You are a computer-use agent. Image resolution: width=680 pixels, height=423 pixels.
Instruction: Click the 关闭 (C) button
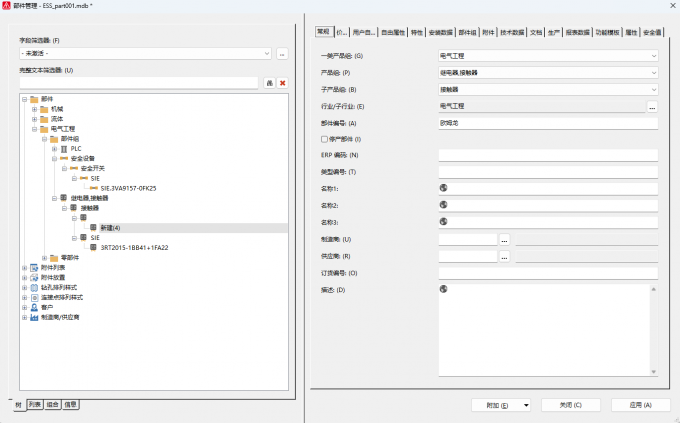click(571, 405)
